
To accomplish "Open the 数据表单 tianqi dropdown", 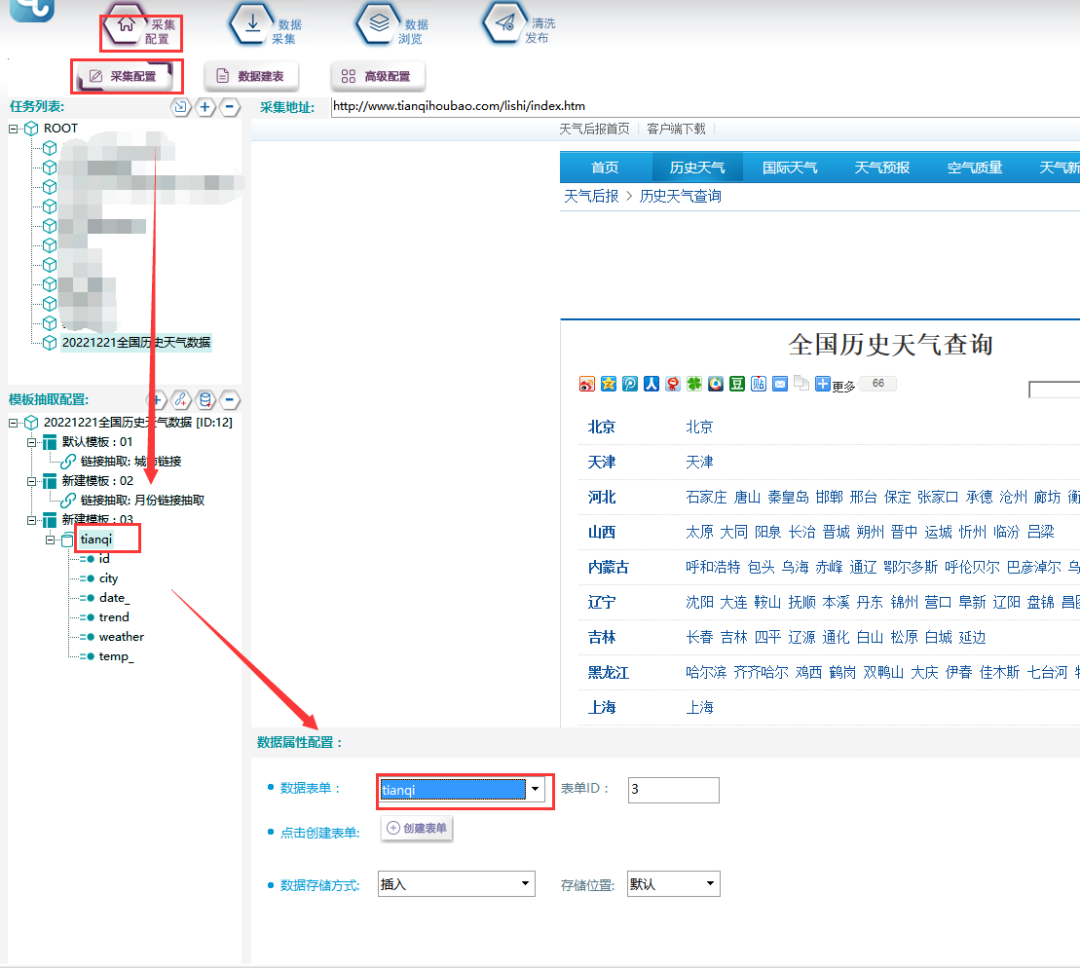I will click(537, 790).
